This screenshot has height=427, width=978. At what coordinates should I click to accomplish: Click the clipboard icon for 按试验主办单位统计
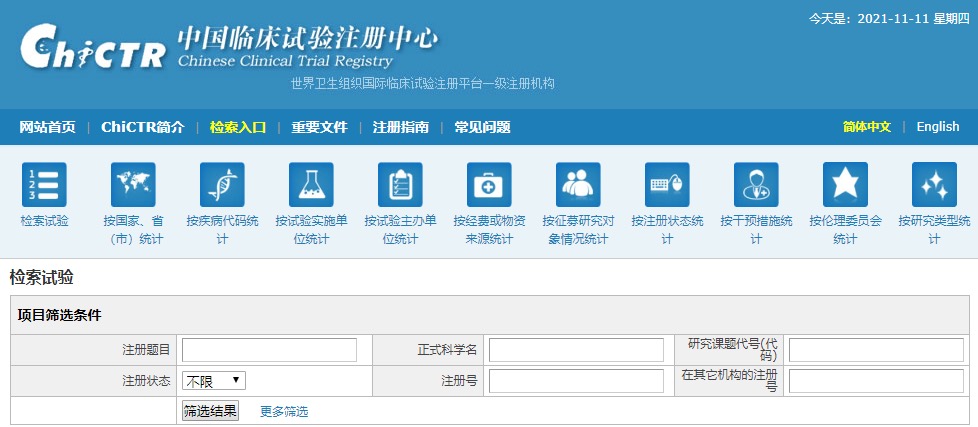pyautogui.click(x=400, y=185)
